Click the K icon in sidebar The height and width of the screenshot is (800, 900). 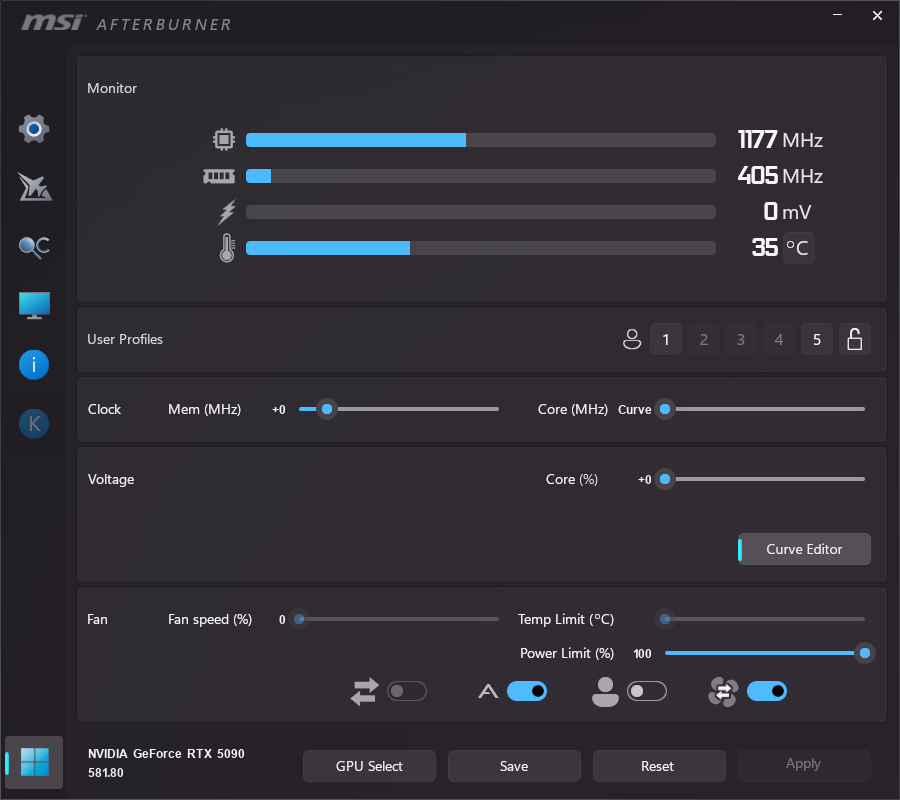click(x=34, y=424)
